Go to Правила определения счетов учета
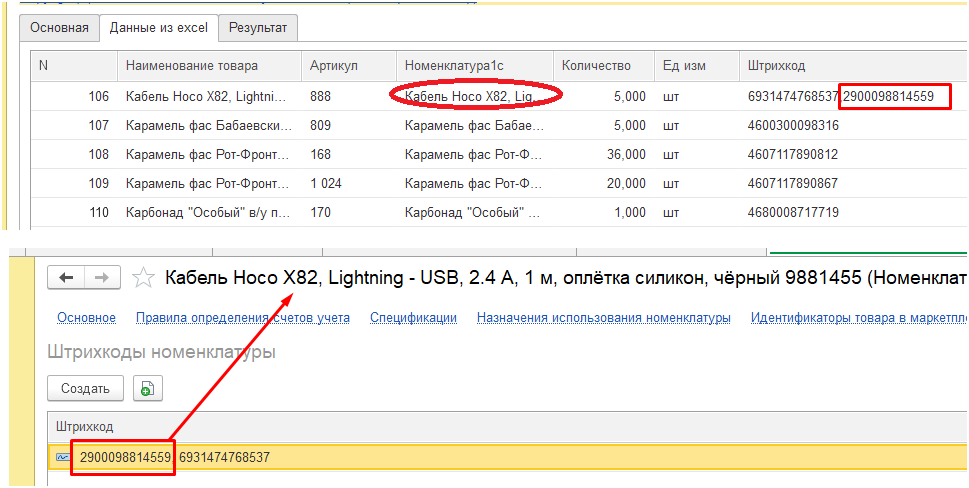 (243, 318)
